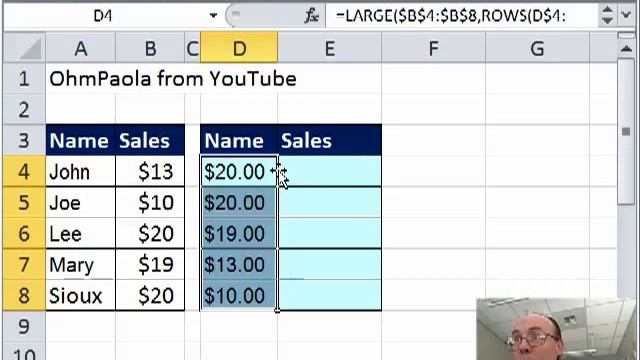Screen dimensions: 640x360
Task: Click the "Name" header in column A
Action: click(x=80, y=140)
